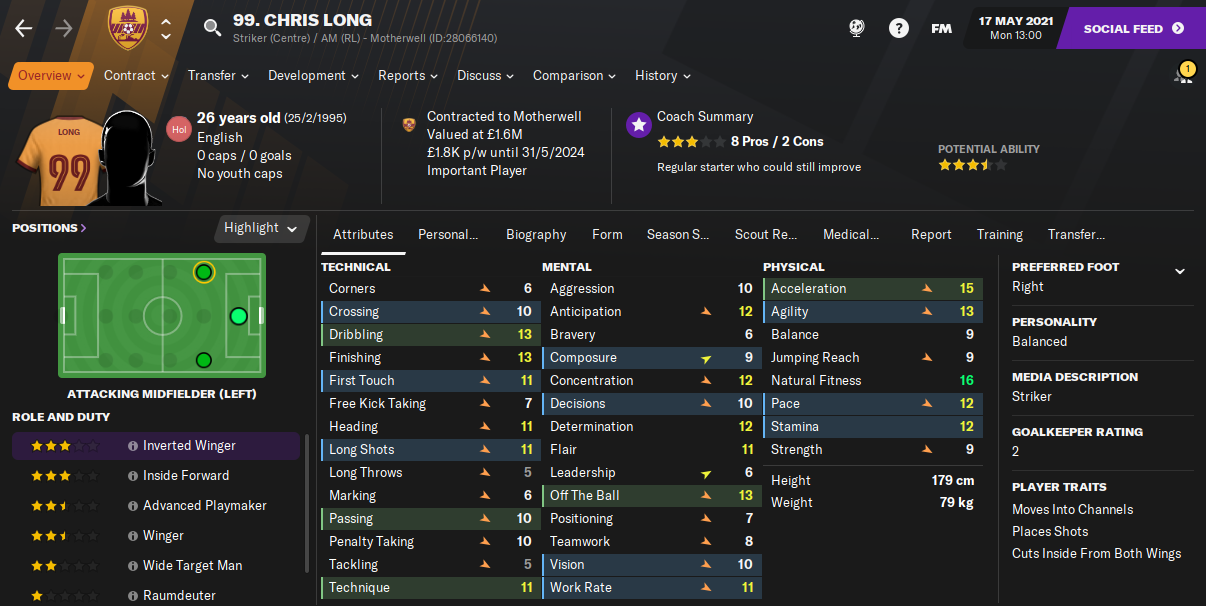Switch to the Biography tab
The height and width of the screenshot is (606, 1206).
[536, 234]
